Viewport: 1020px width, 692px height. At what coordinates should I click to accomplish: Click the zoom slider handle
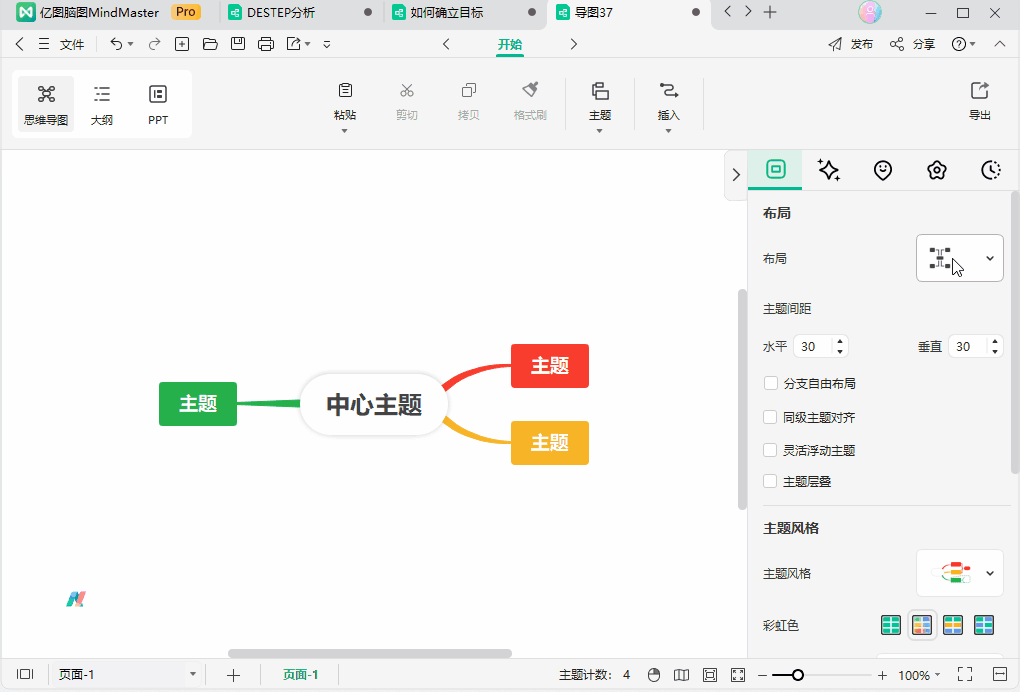coord(798,675)
